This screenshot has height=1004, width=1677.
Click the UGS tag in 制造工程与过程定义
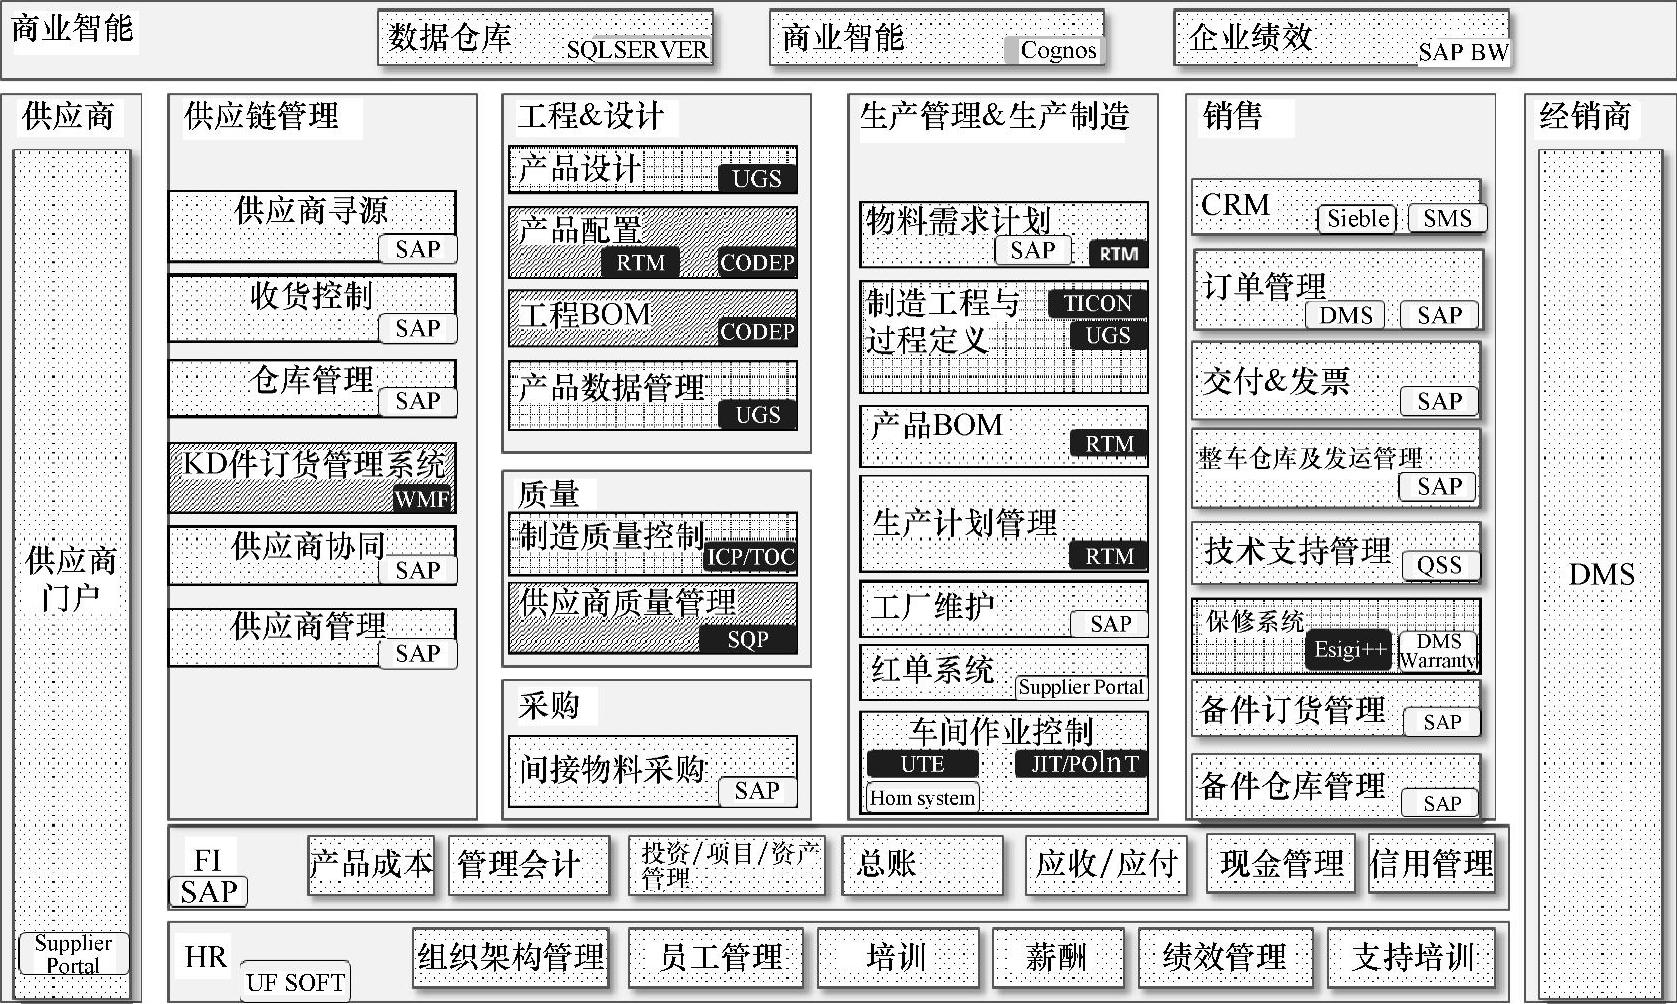(1108, 335)
